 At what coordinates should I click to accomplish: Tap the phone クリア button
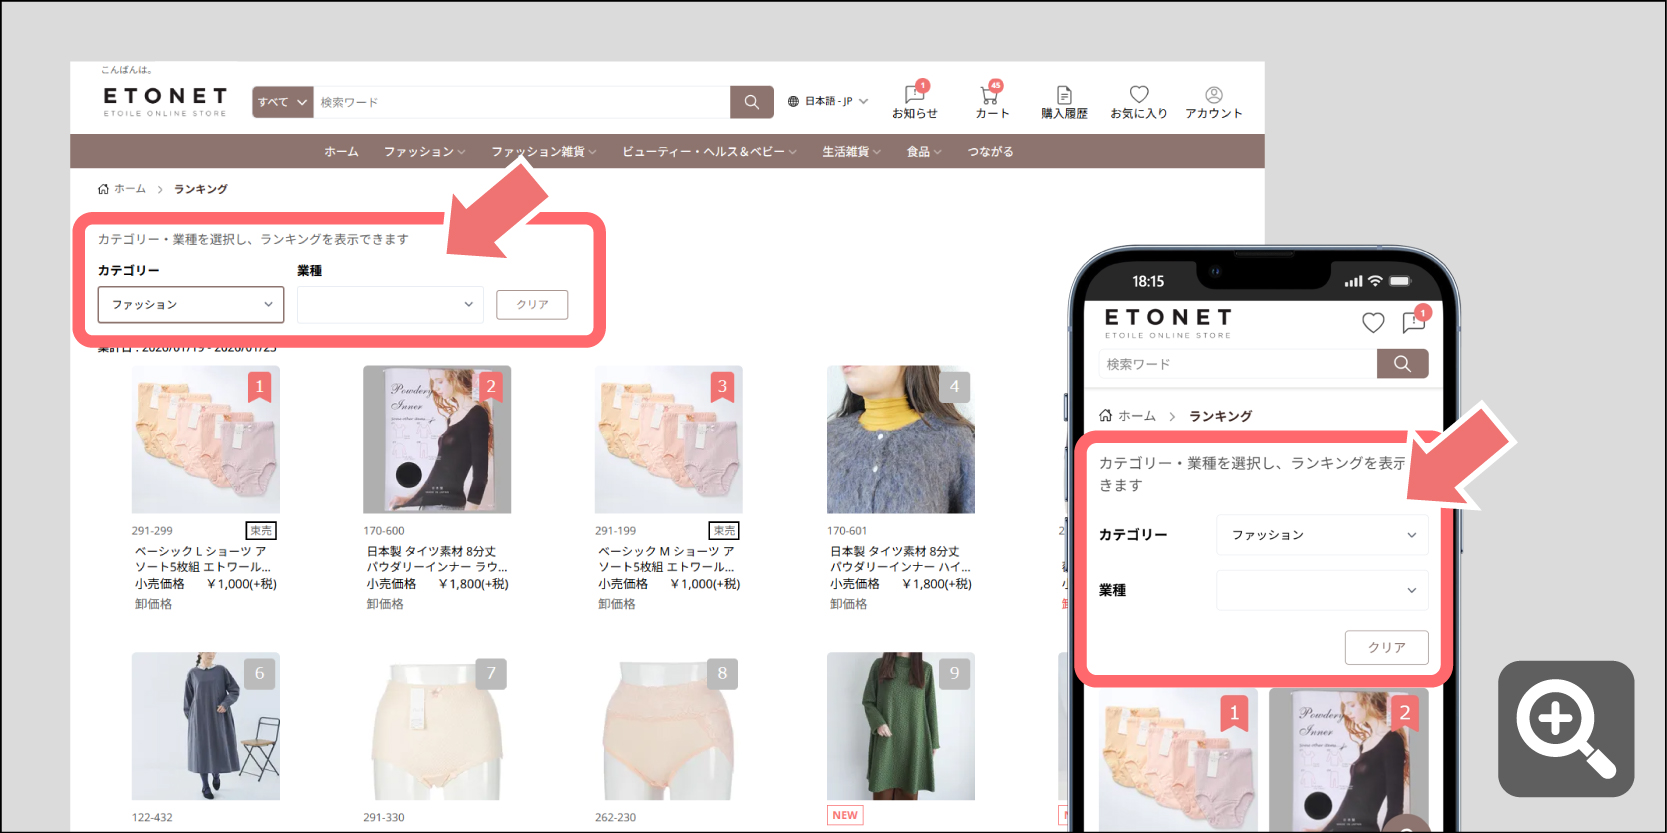tap(1386, 647)
